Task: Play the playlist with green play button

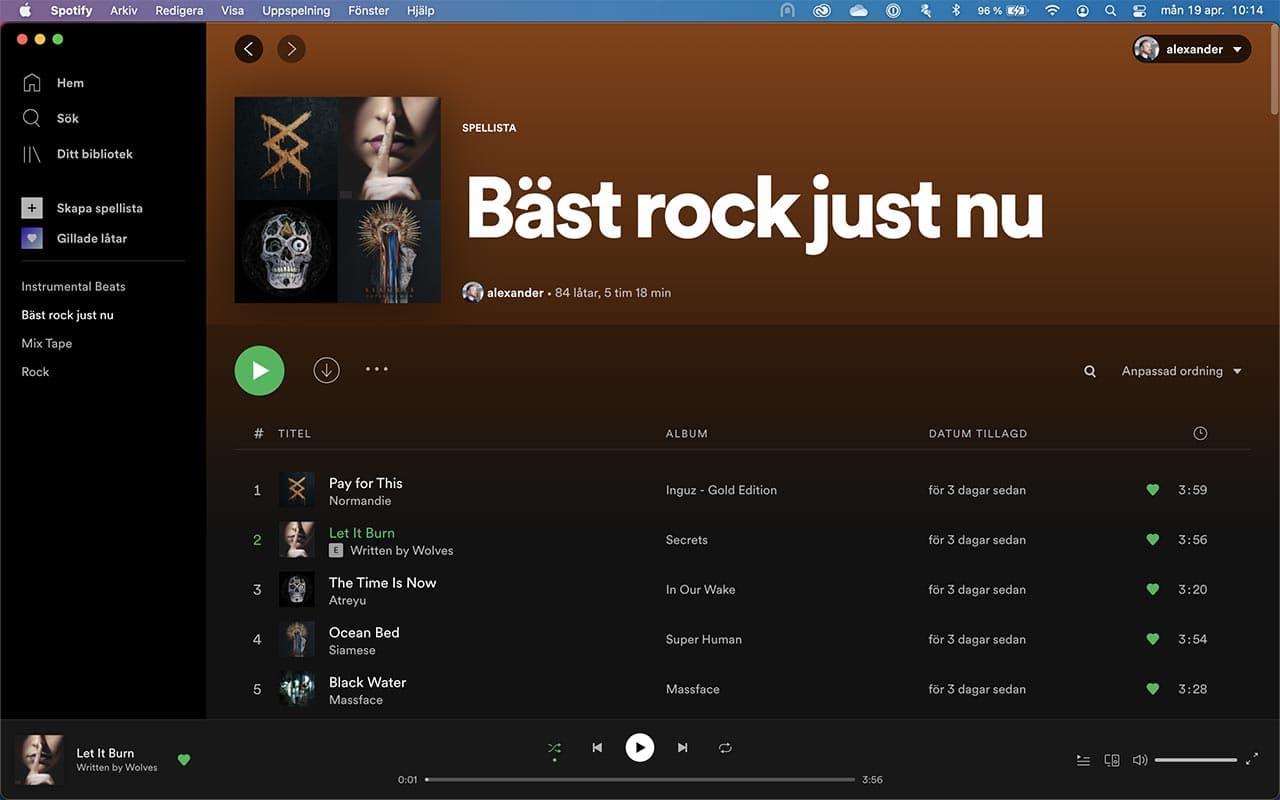Action: pos(260,371)
